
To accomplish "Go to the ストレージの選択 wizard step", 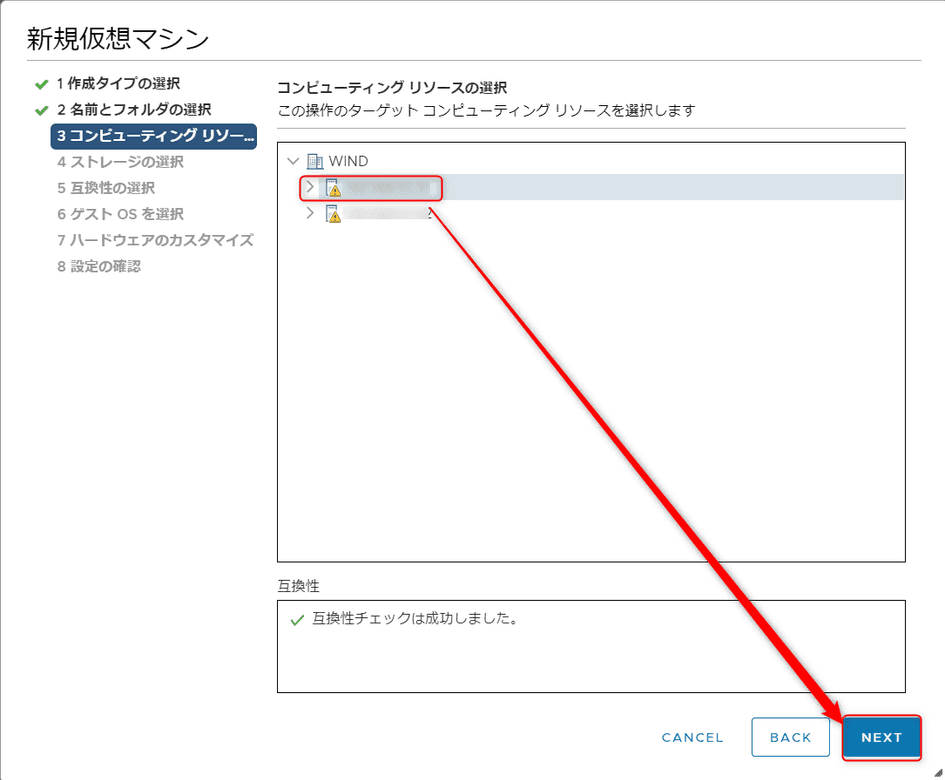I will [100, 161].
